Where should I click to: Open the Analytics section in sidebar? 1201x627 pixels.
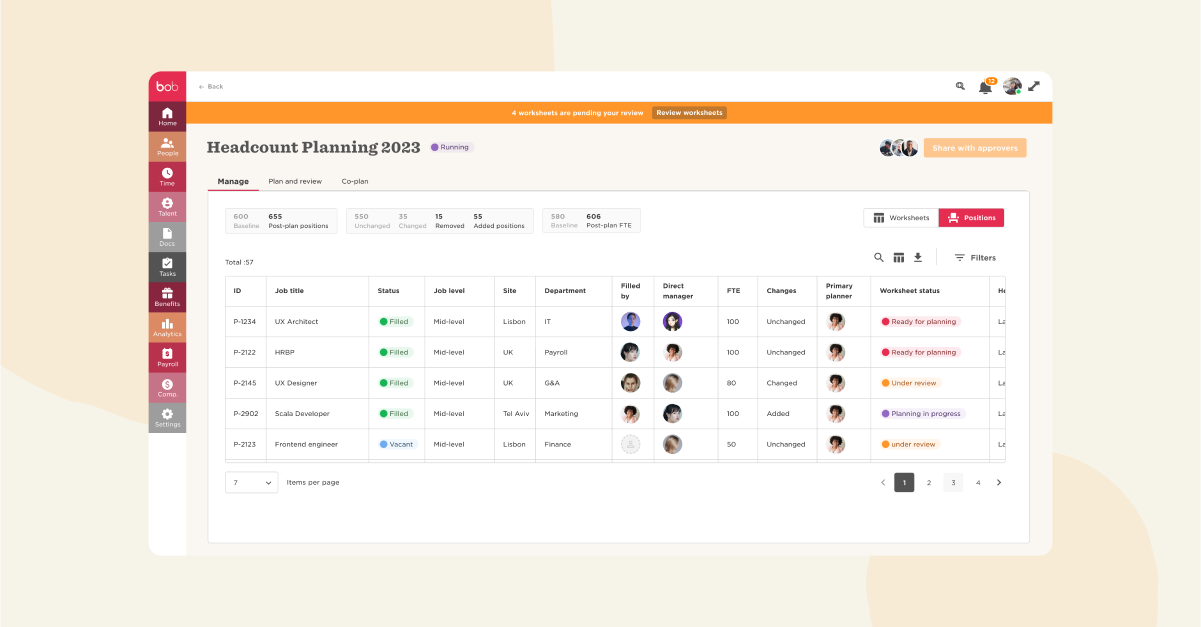tap(167, 327)
